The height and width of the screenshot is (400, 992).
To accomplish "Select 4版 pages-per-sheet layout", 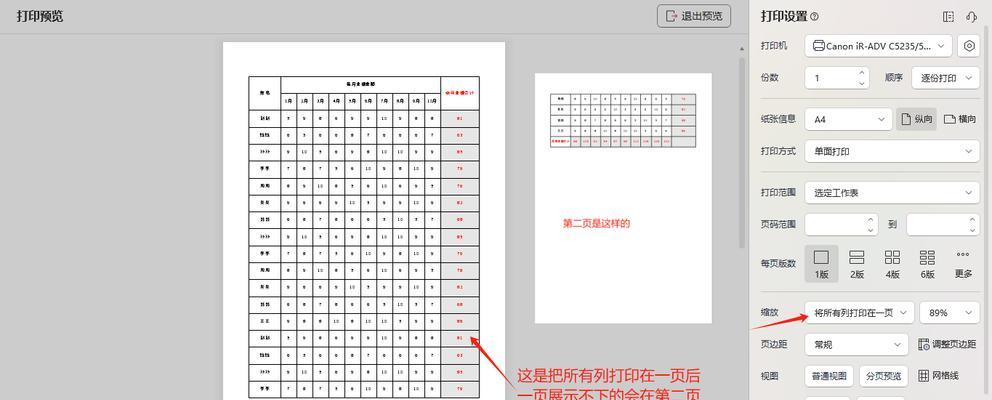I will pyautogui.click(x=892, y=263).
